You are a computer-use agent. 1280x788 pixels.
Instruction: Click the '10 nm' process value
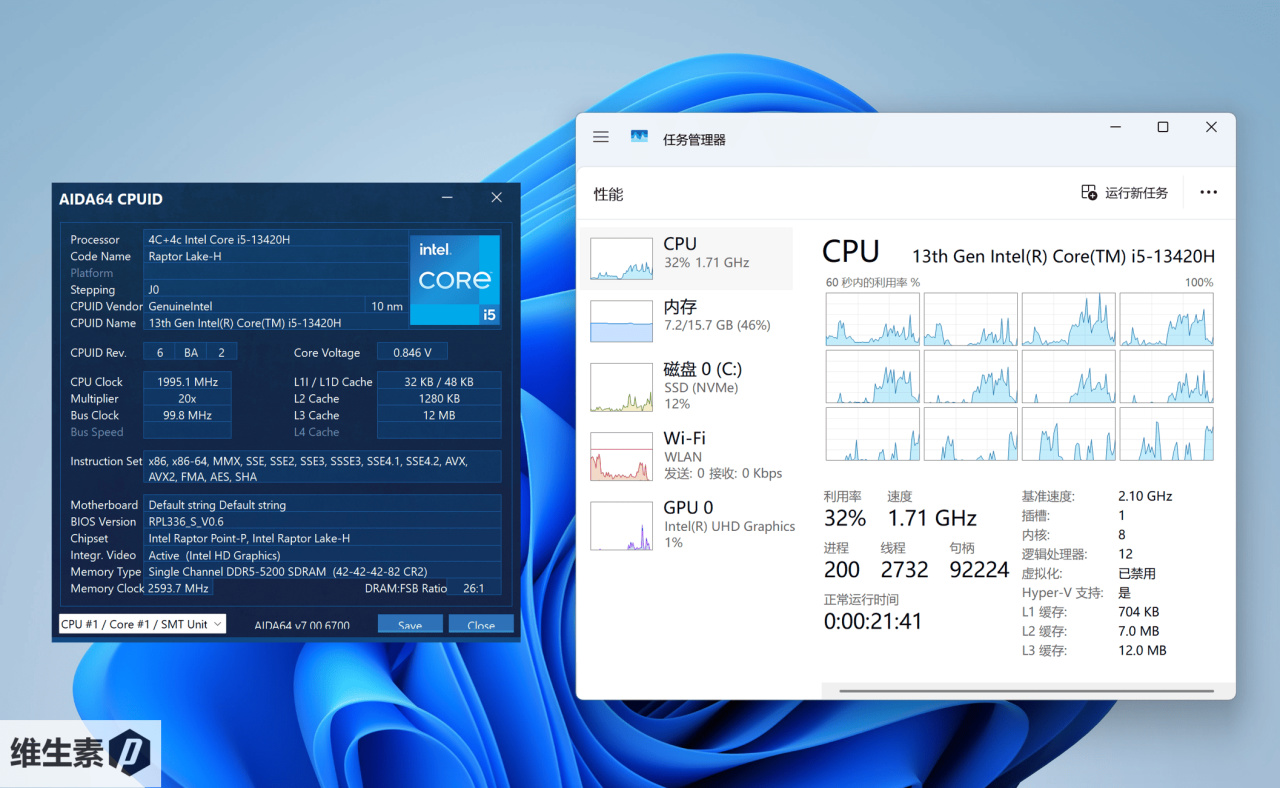coord(387,306)
